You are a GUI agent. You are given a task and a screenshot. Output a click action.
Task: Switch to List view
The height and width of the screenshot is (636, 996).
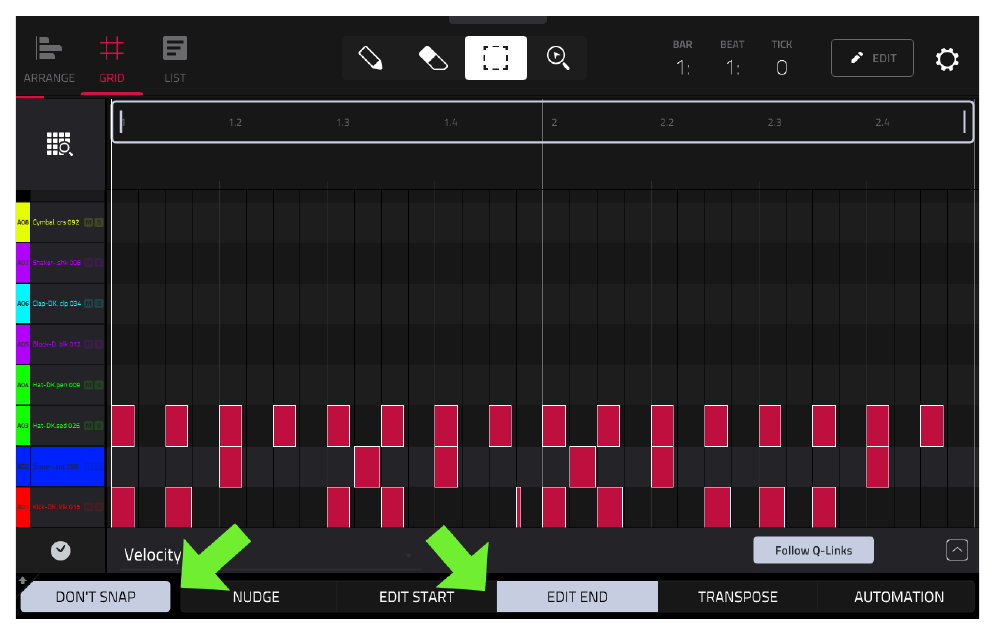(175, 60)
